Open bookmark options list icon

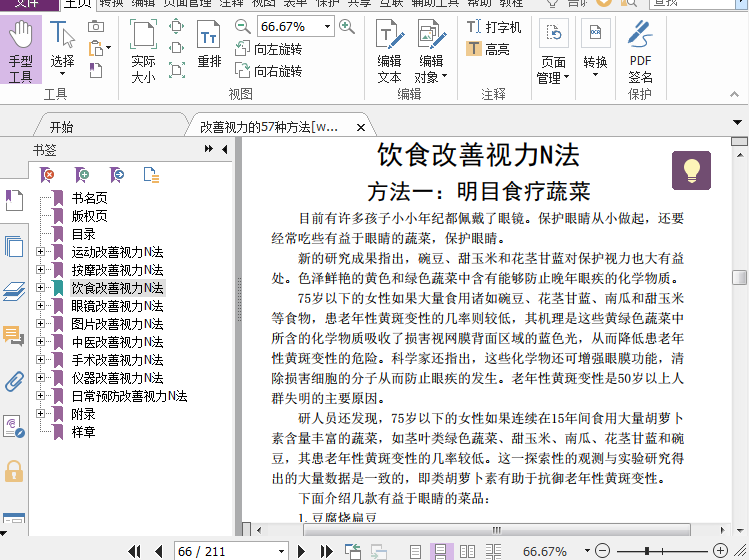(x=151, y=175)
